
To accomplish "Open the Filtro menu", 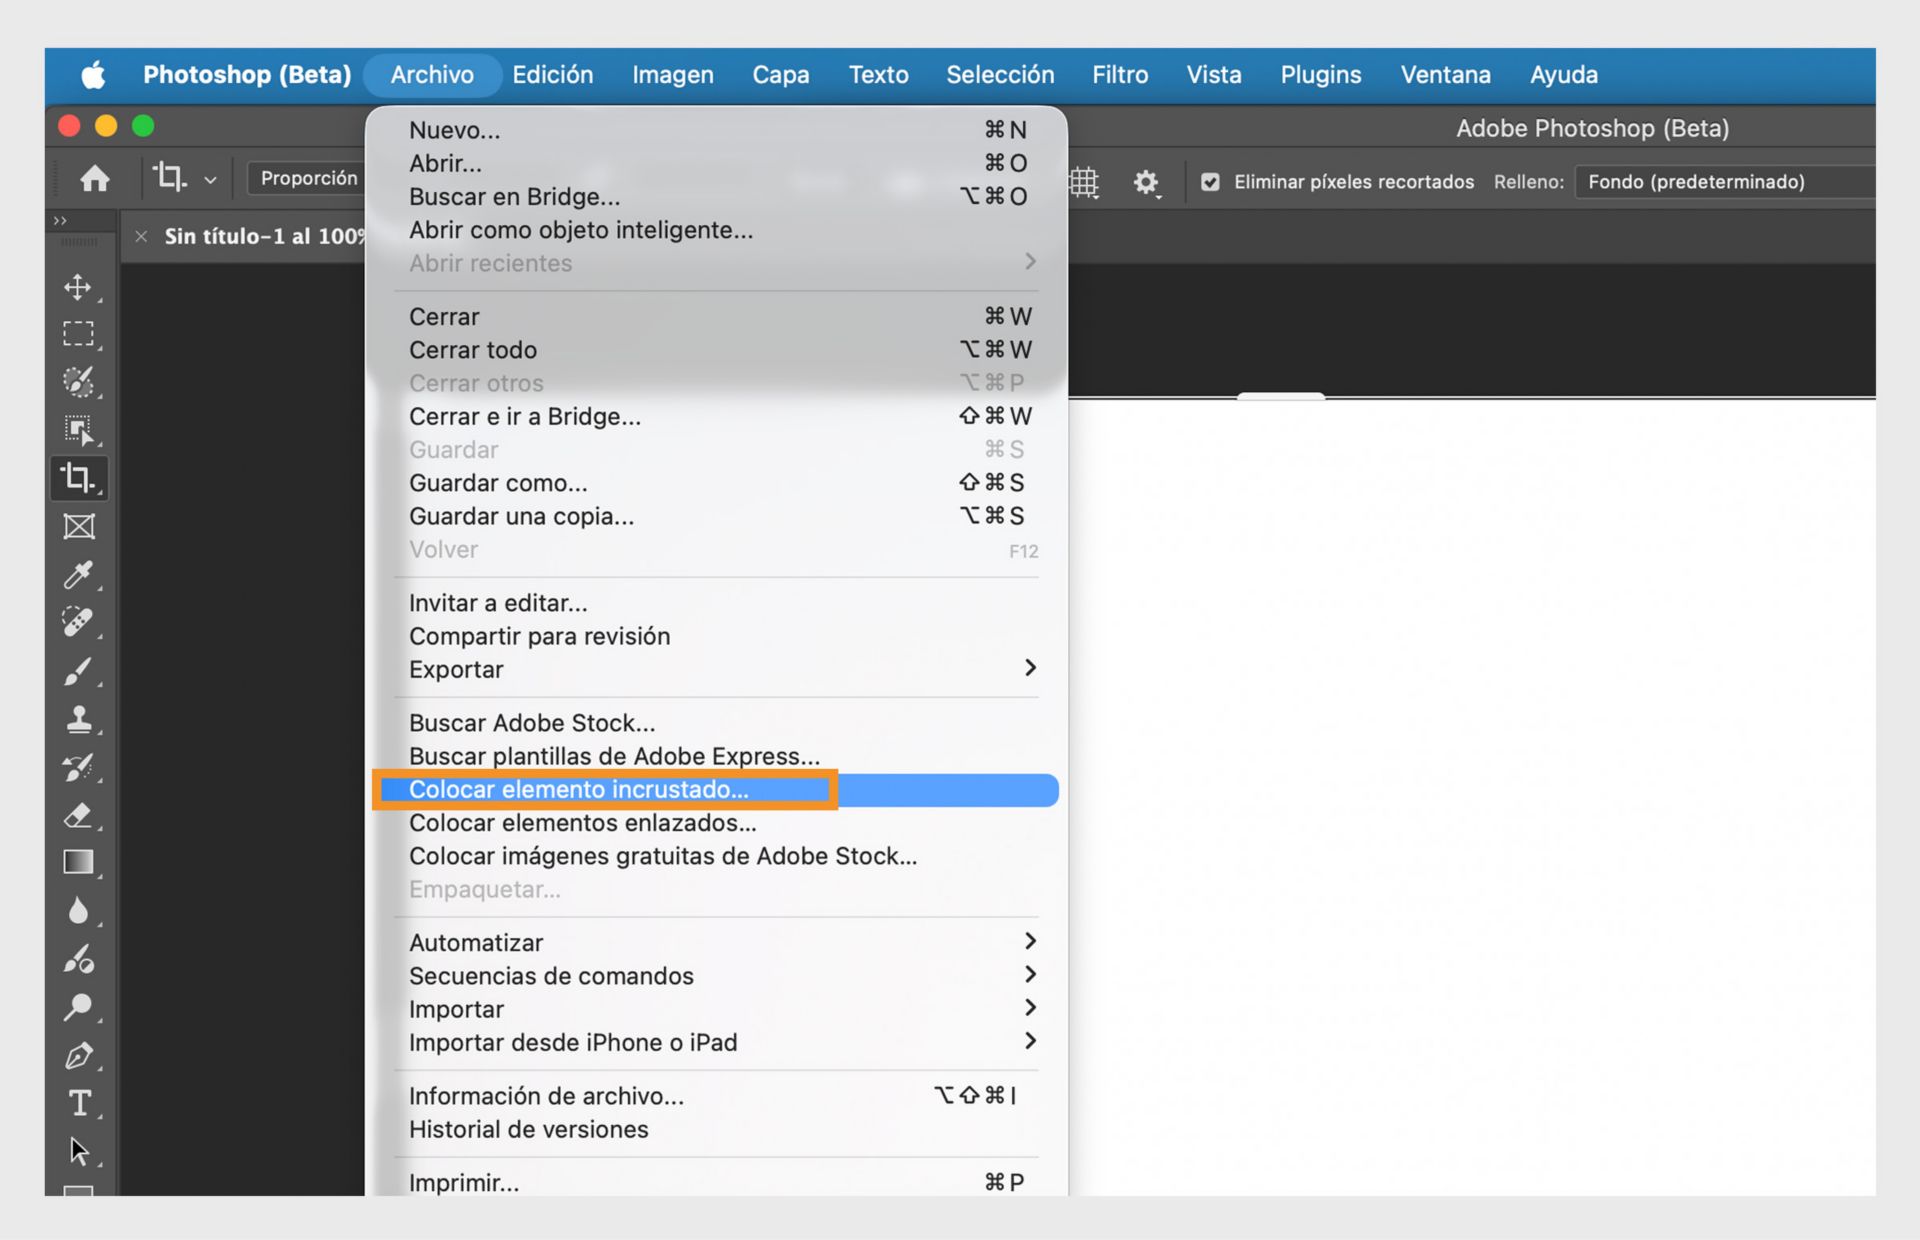I will (1119, 74).
